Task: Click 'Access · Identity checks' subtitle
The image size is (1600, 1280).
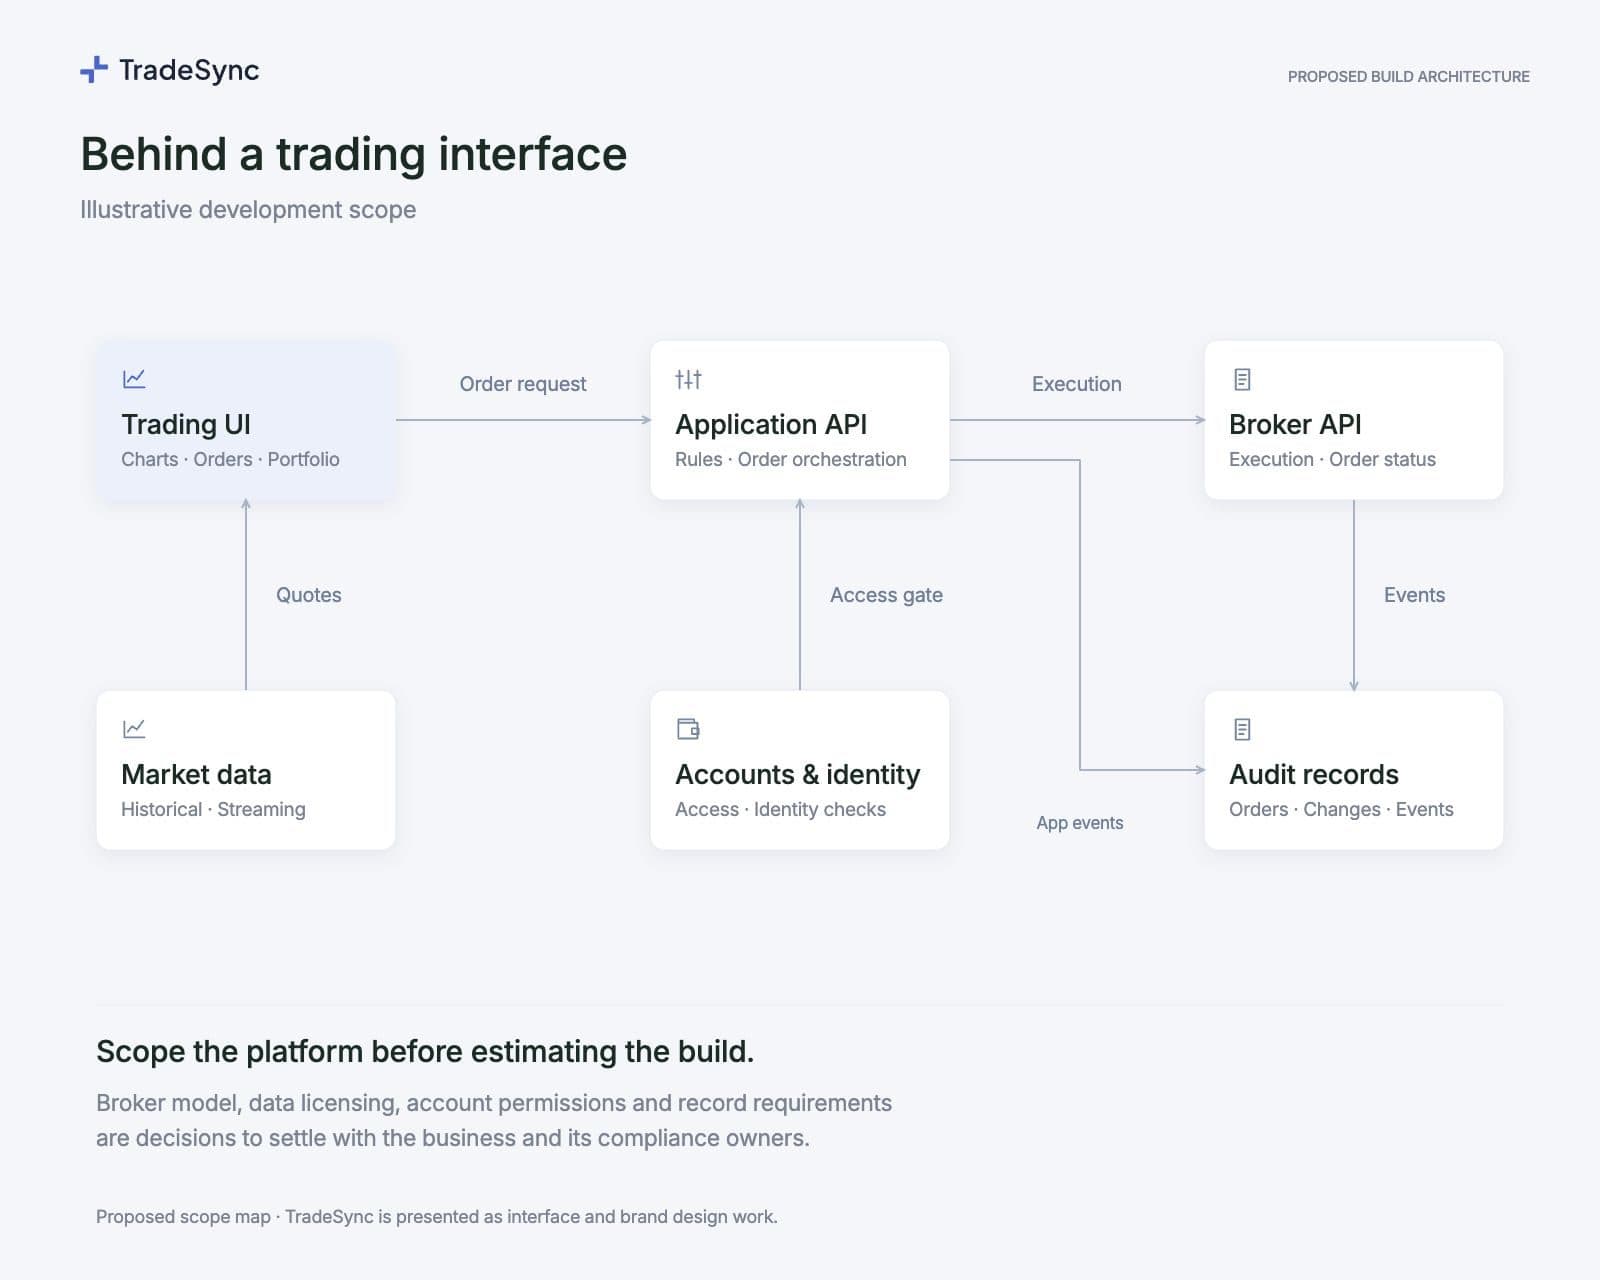Action: 780,809
